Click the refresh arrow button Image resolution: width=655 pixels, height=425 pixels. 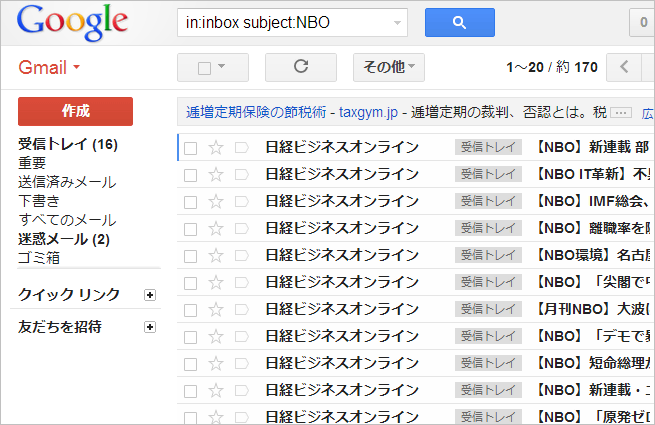pyautogui.click(x=301, y=67)
